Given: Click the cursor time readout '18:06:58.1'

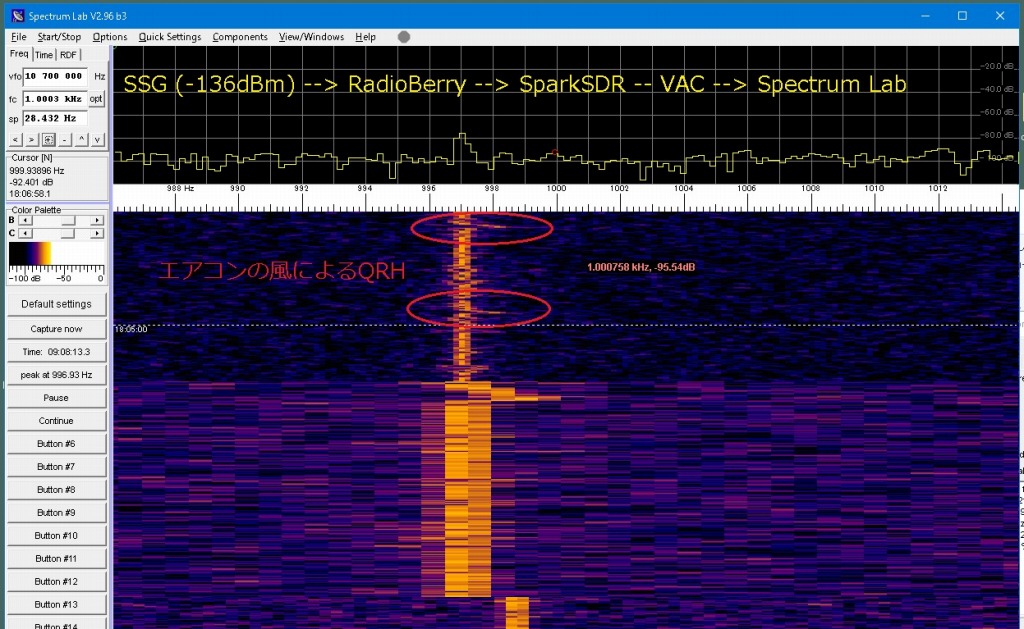Looking at the screenshot, I should tap(29, 194).
